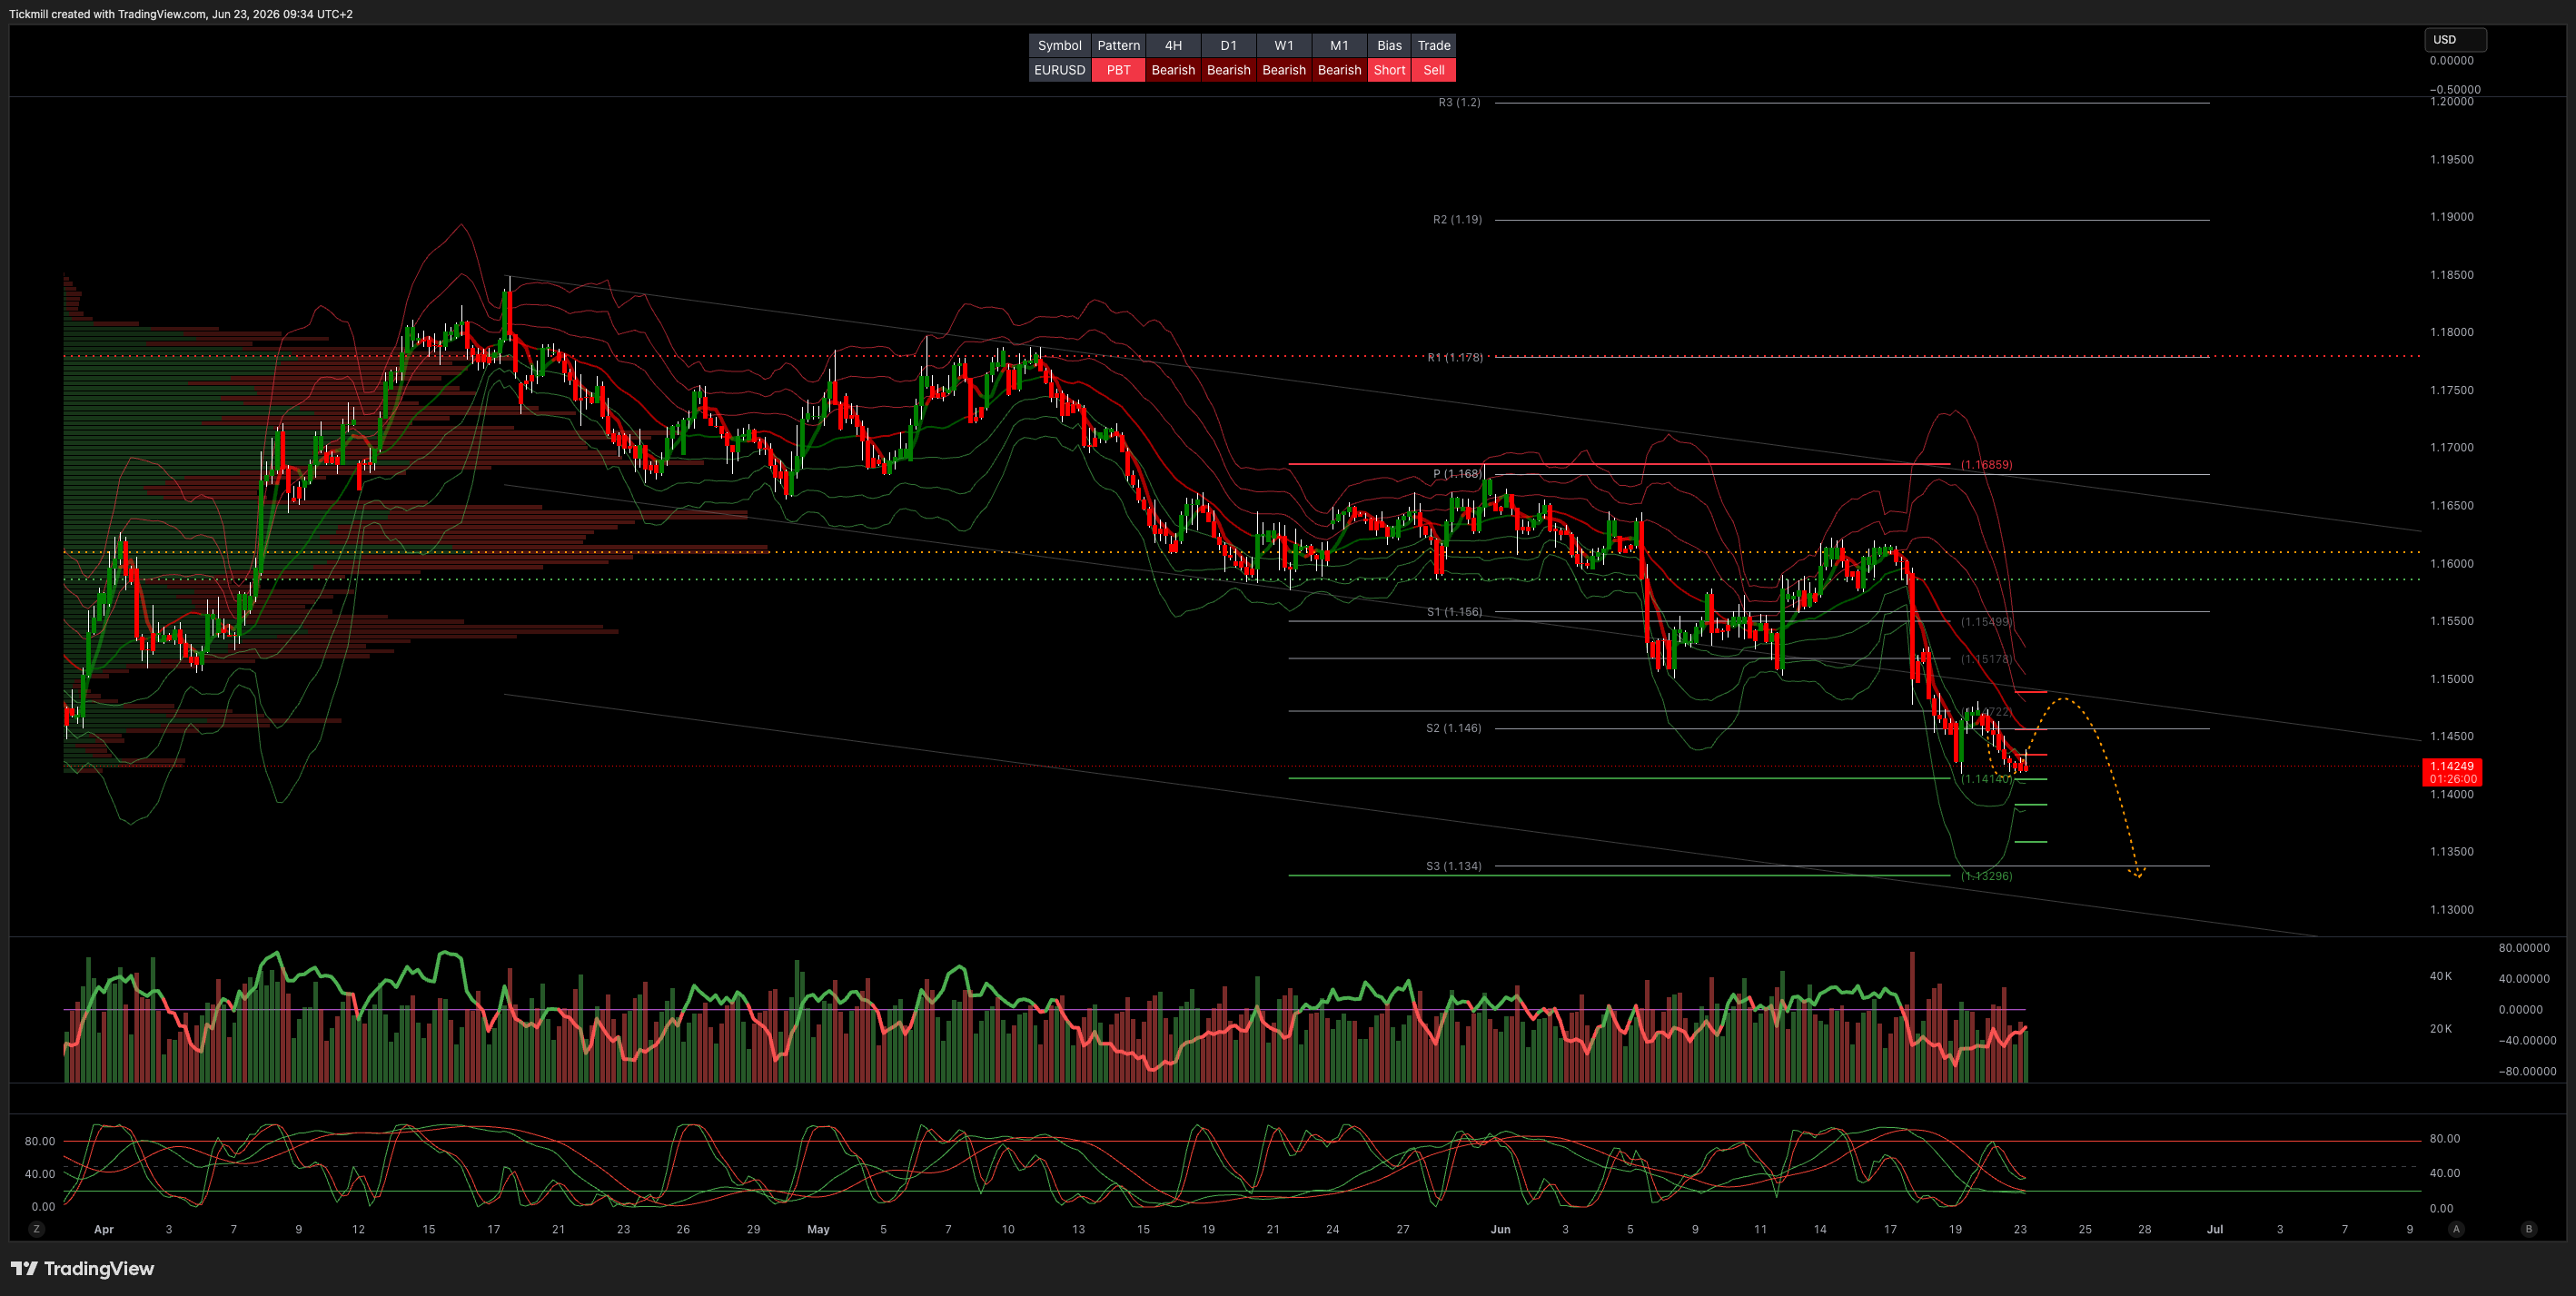Viewport: 2576px width, 1296px height.
Task: Click the 1.20000 price axis label
Action: coord(2452,101)
